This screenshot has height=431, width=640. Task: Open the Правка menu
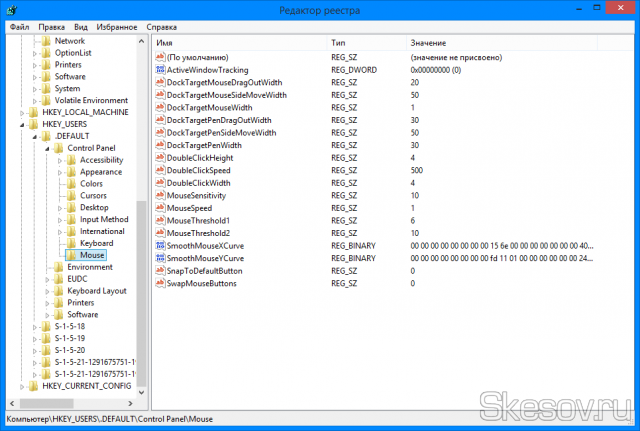(54, 27)
